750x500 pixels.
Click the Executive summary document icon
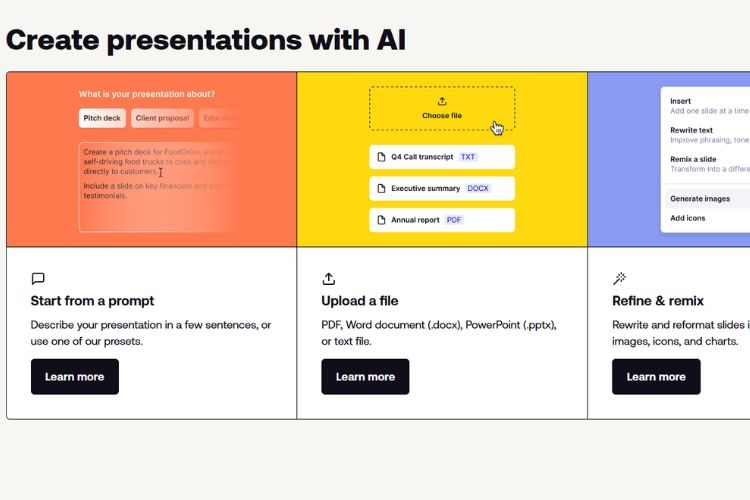pyautogui.click(x=381, y=188)
